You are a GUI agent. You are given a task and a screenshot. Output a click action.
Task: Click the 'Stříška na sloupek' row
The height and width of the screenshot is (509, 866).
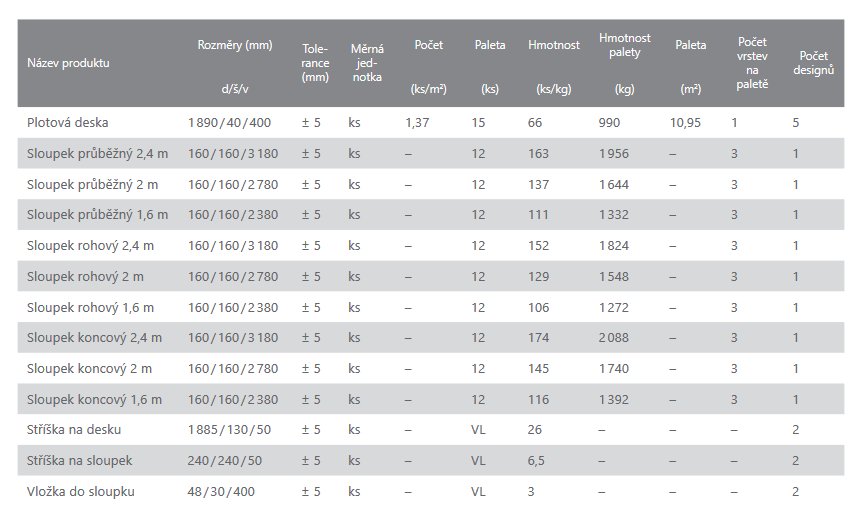[431, 460]
